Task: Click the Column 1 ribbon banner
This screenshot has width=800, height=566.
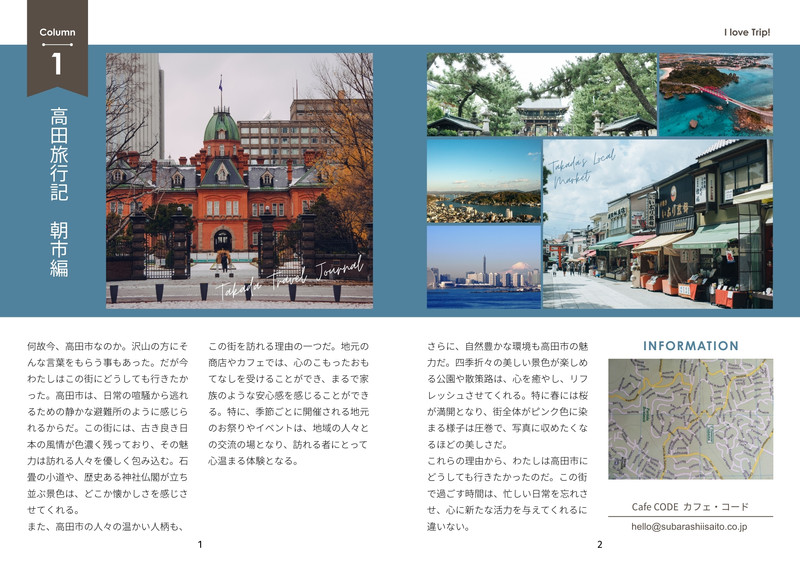Action: pos(57,48)
